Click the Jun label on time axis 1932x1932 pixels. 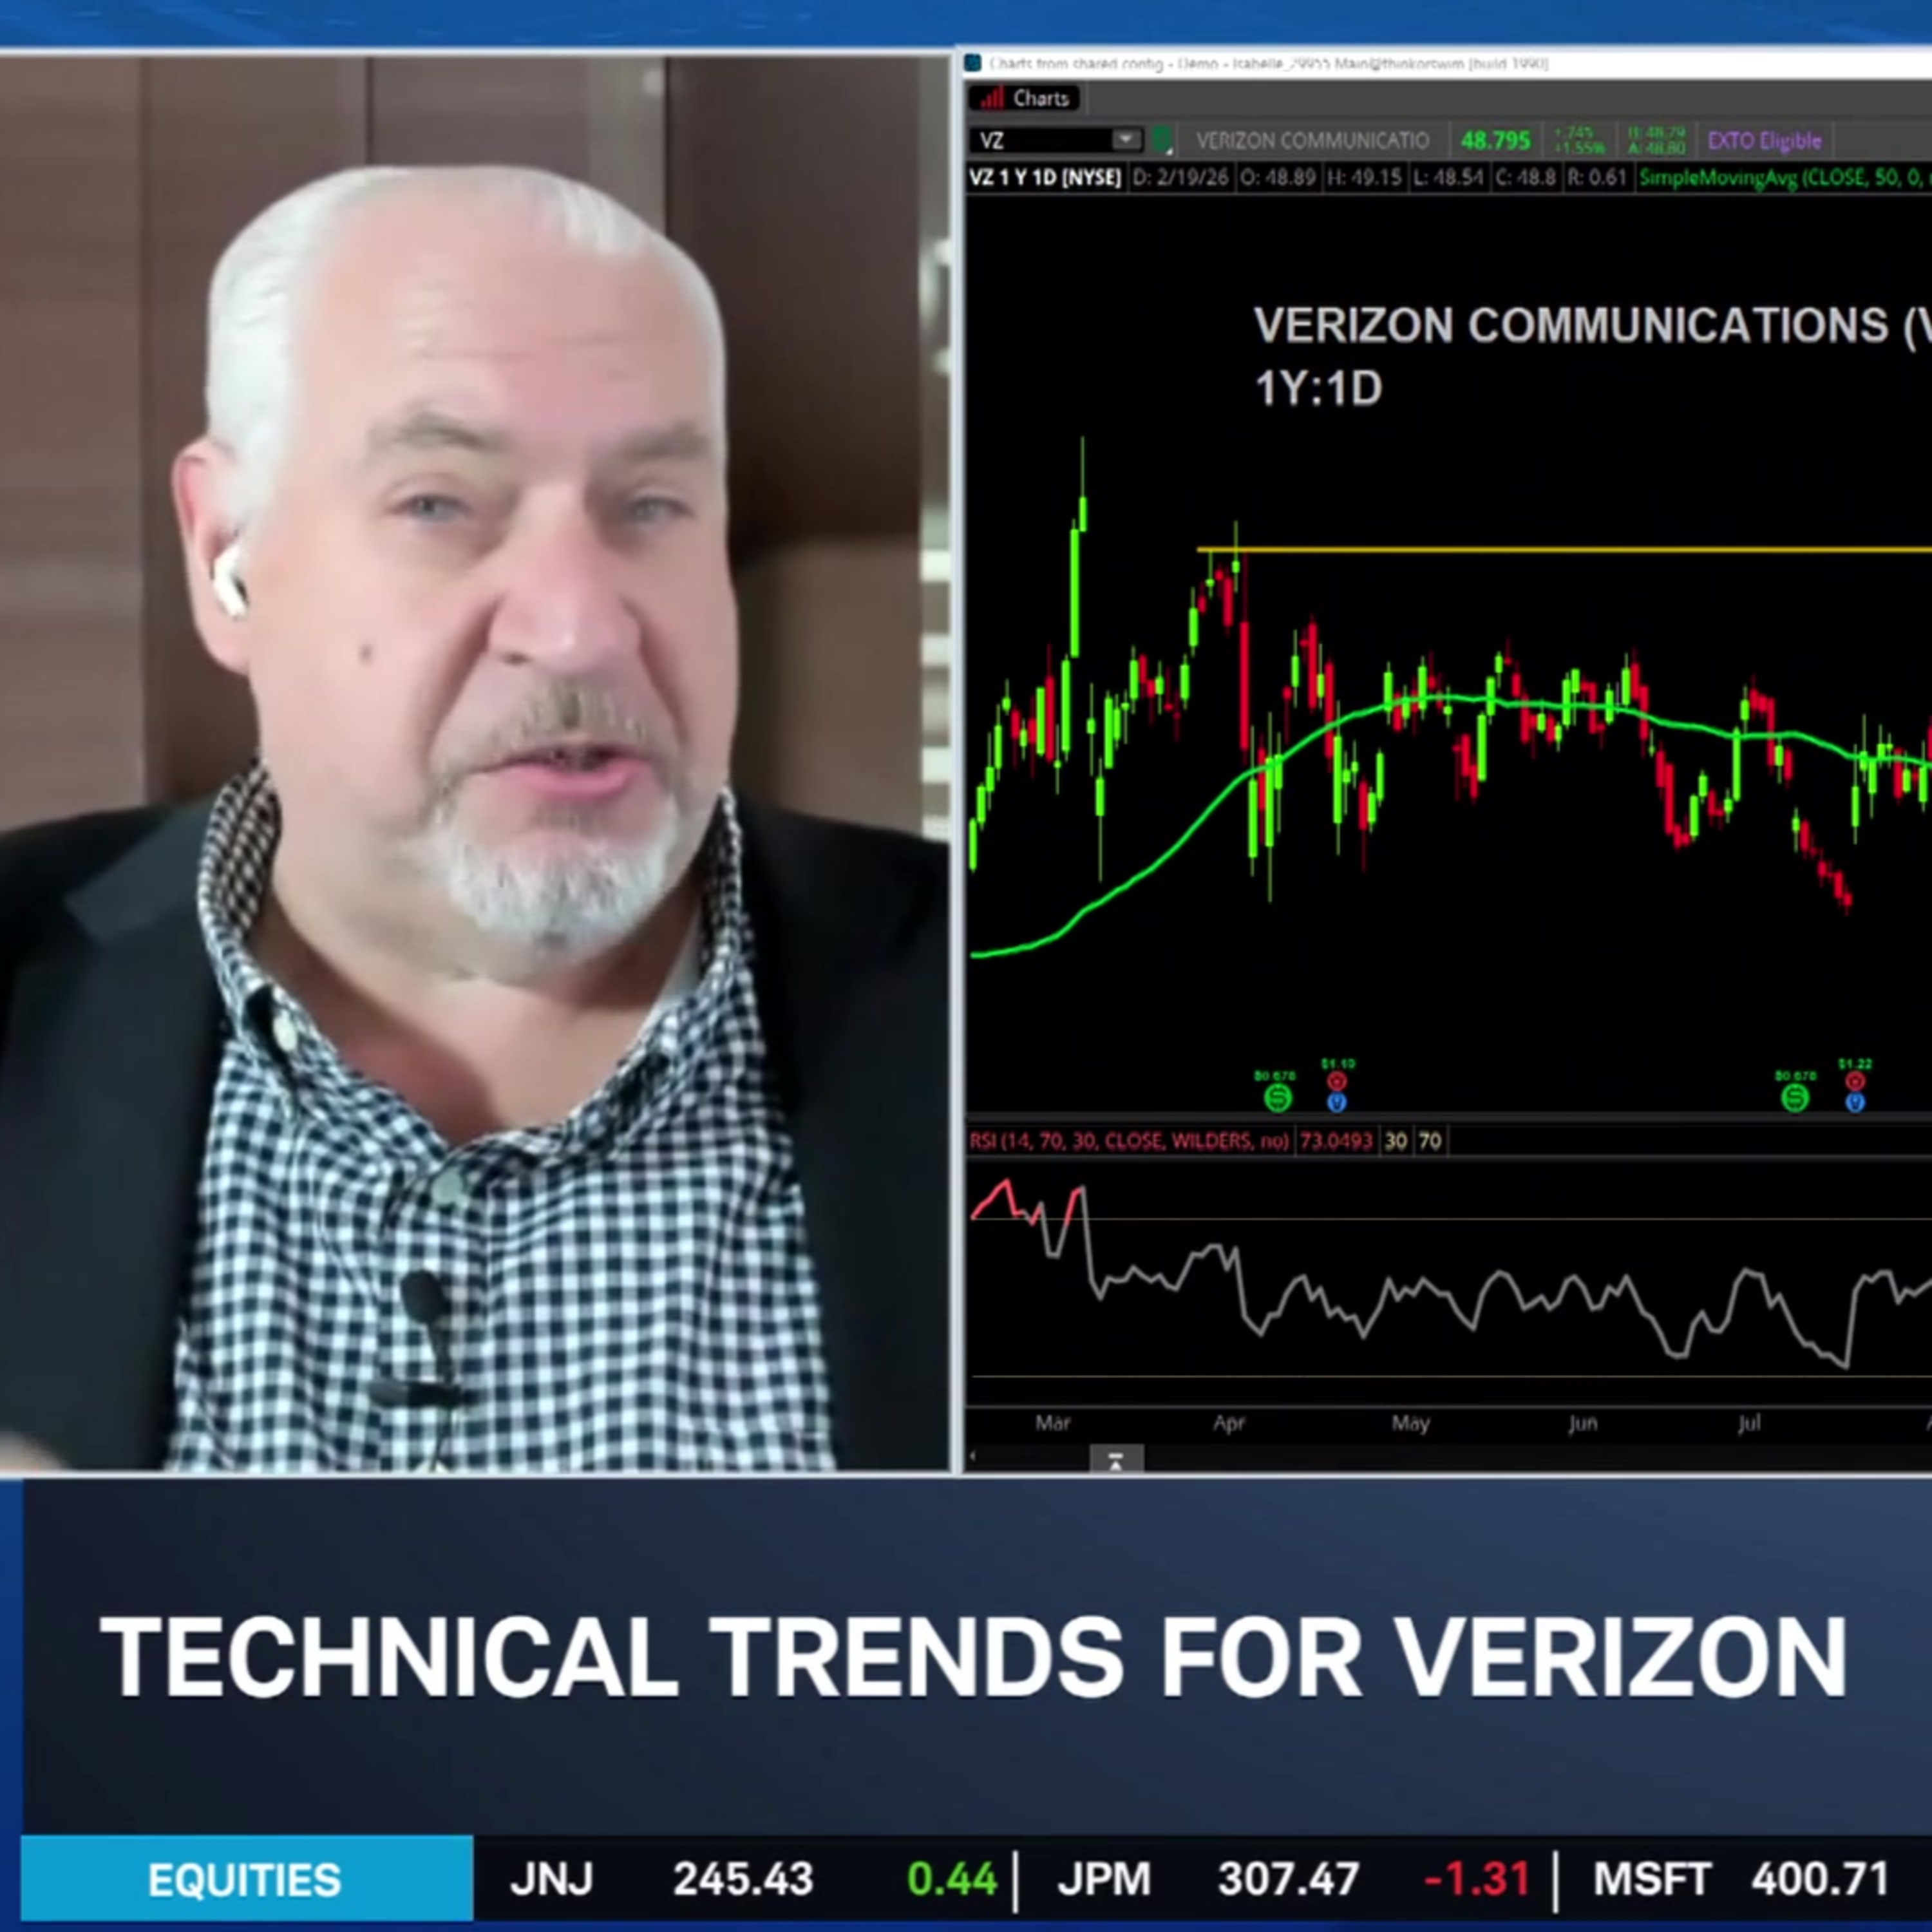(1582, 1423)
